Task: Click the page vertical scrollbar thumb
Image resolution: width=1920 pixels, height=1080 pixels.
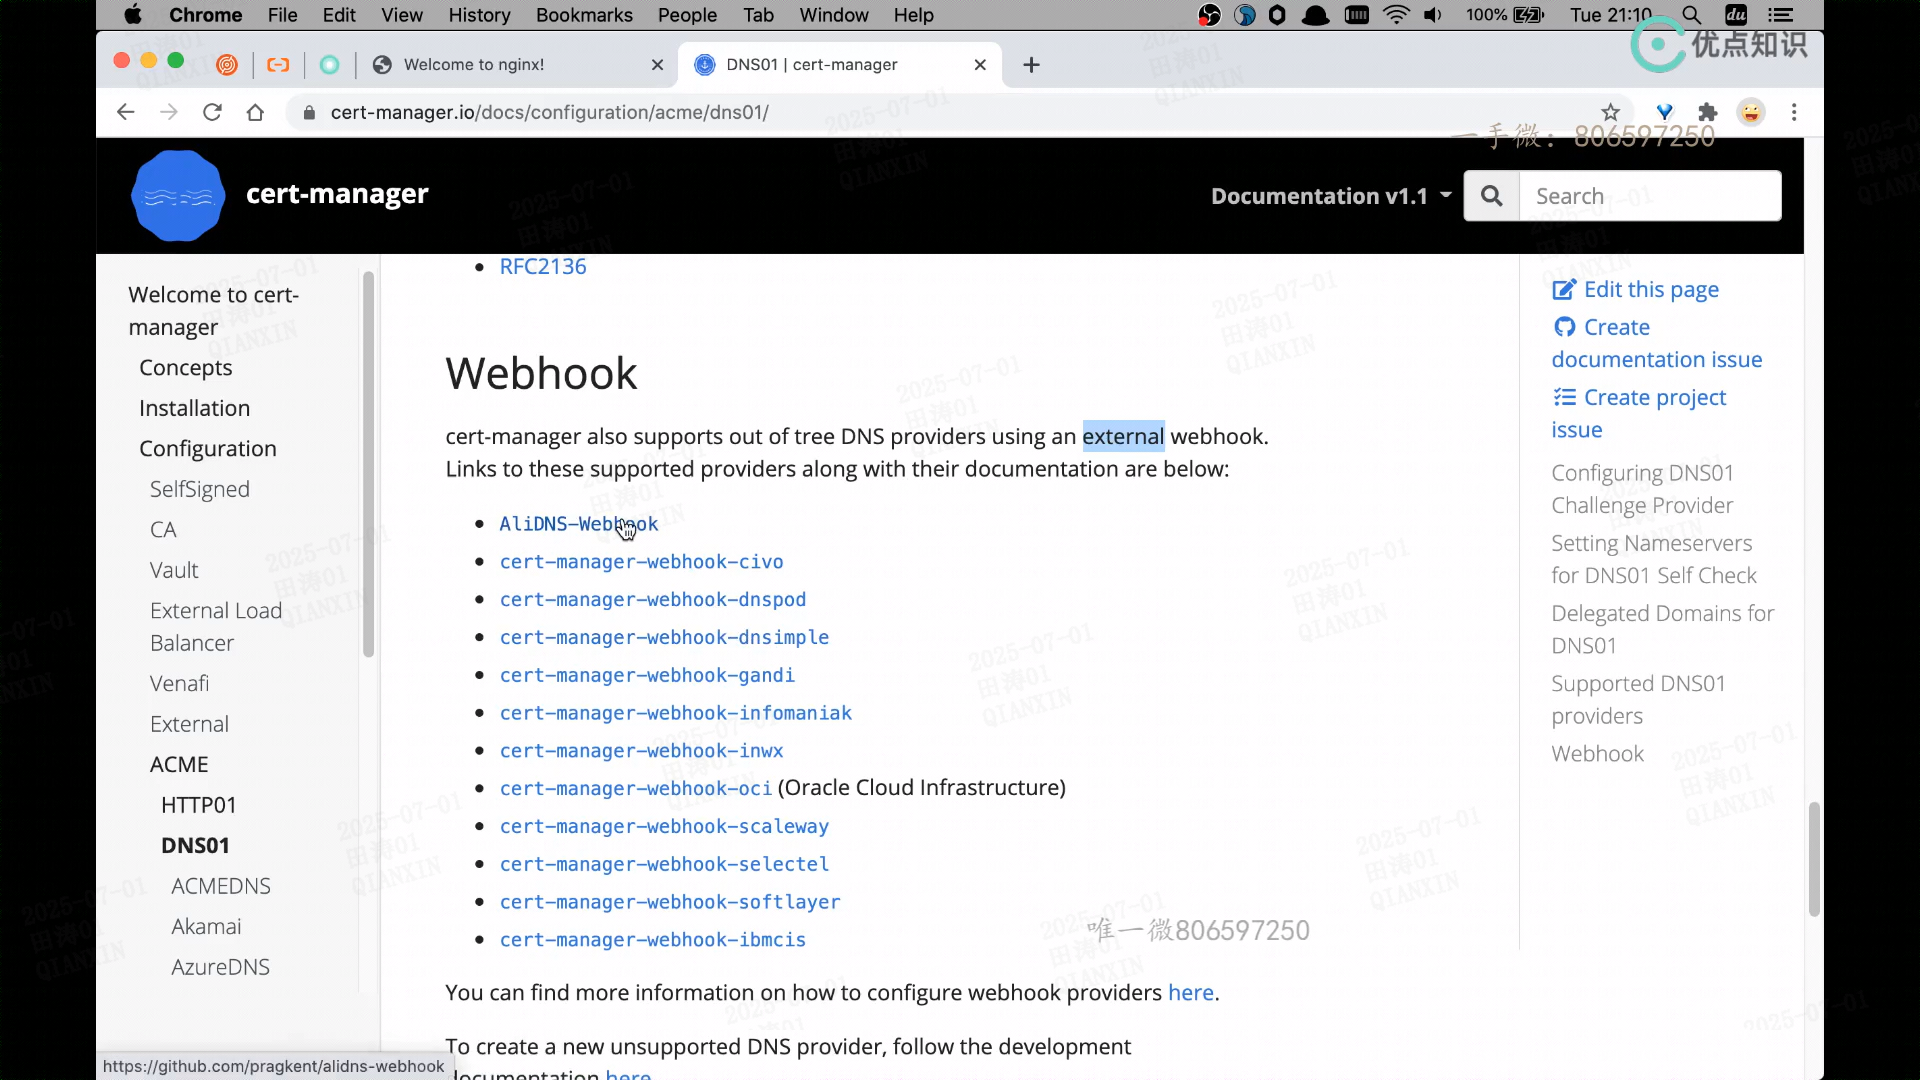Action: [1813, 858]
